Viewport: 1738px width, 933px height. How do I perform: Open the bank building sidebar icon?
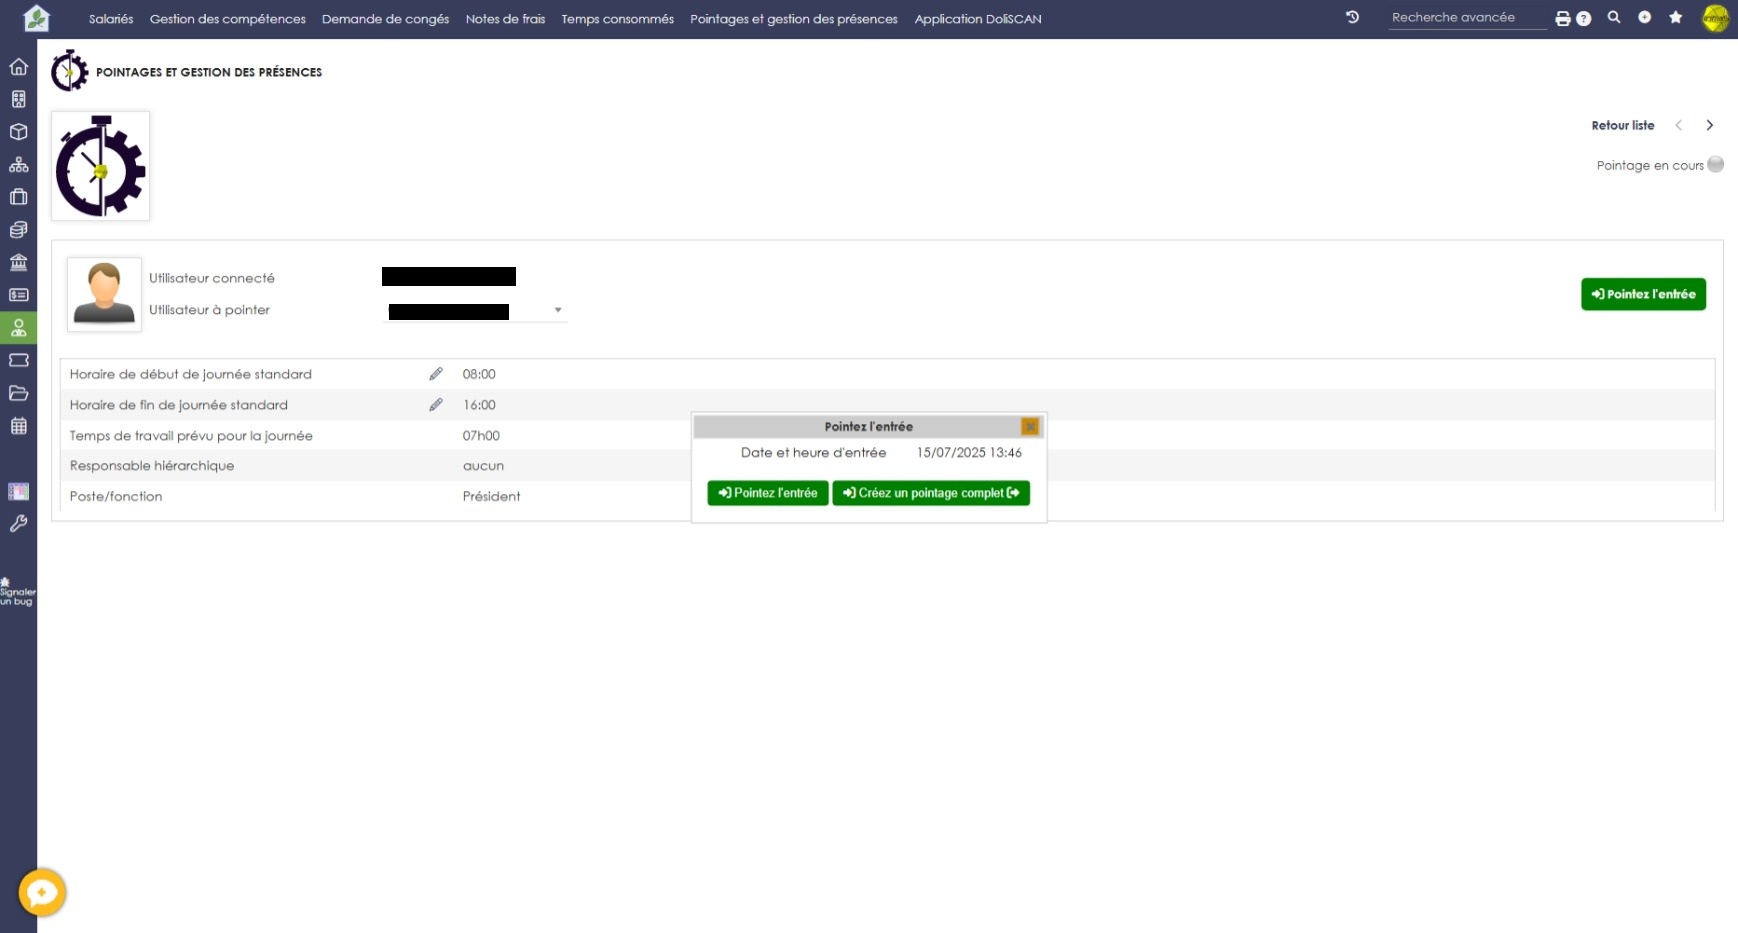click(18, 262)
